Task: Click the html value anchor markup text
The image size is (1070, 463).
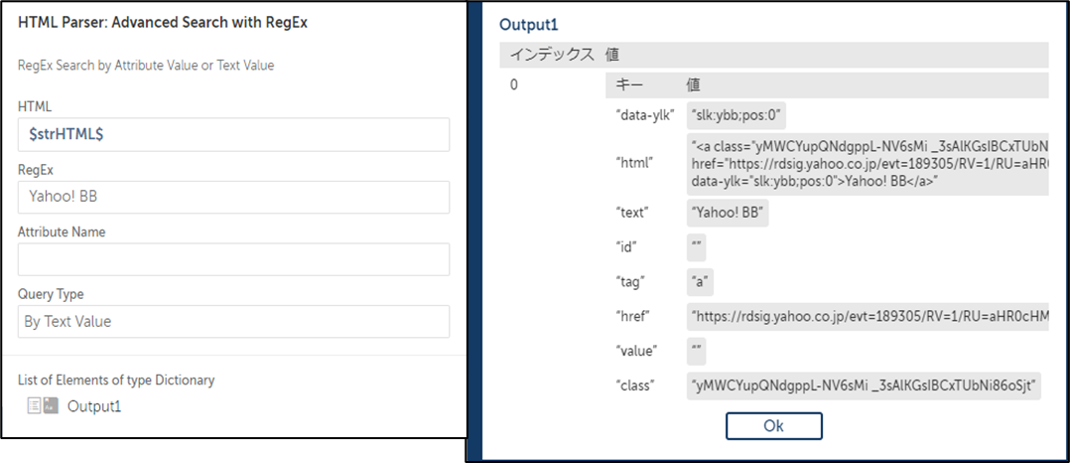Action: (868, 164)
